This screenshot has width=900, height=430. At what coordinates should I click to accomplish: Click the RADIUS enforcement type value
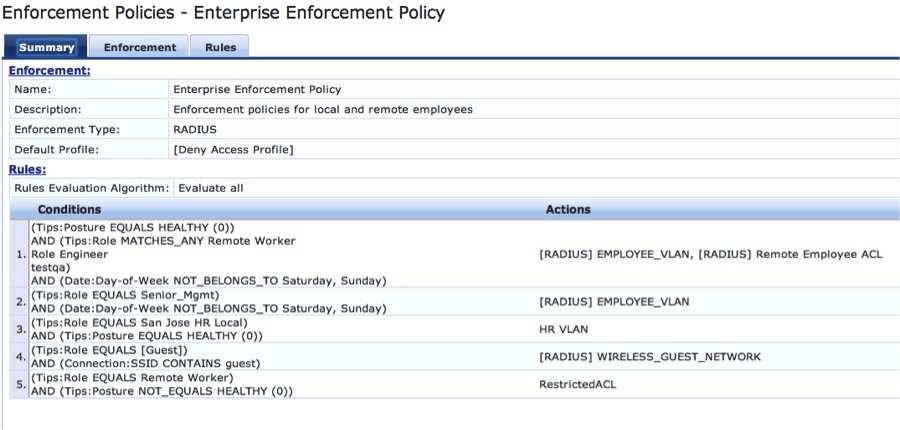click(195, 129)
